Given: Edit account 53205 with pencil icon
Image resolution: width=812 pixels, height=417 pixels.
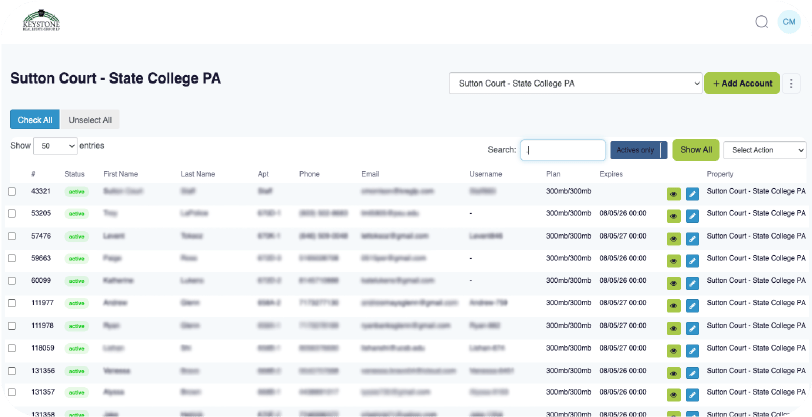Looking at the screenshot, I should click(692, 214).
